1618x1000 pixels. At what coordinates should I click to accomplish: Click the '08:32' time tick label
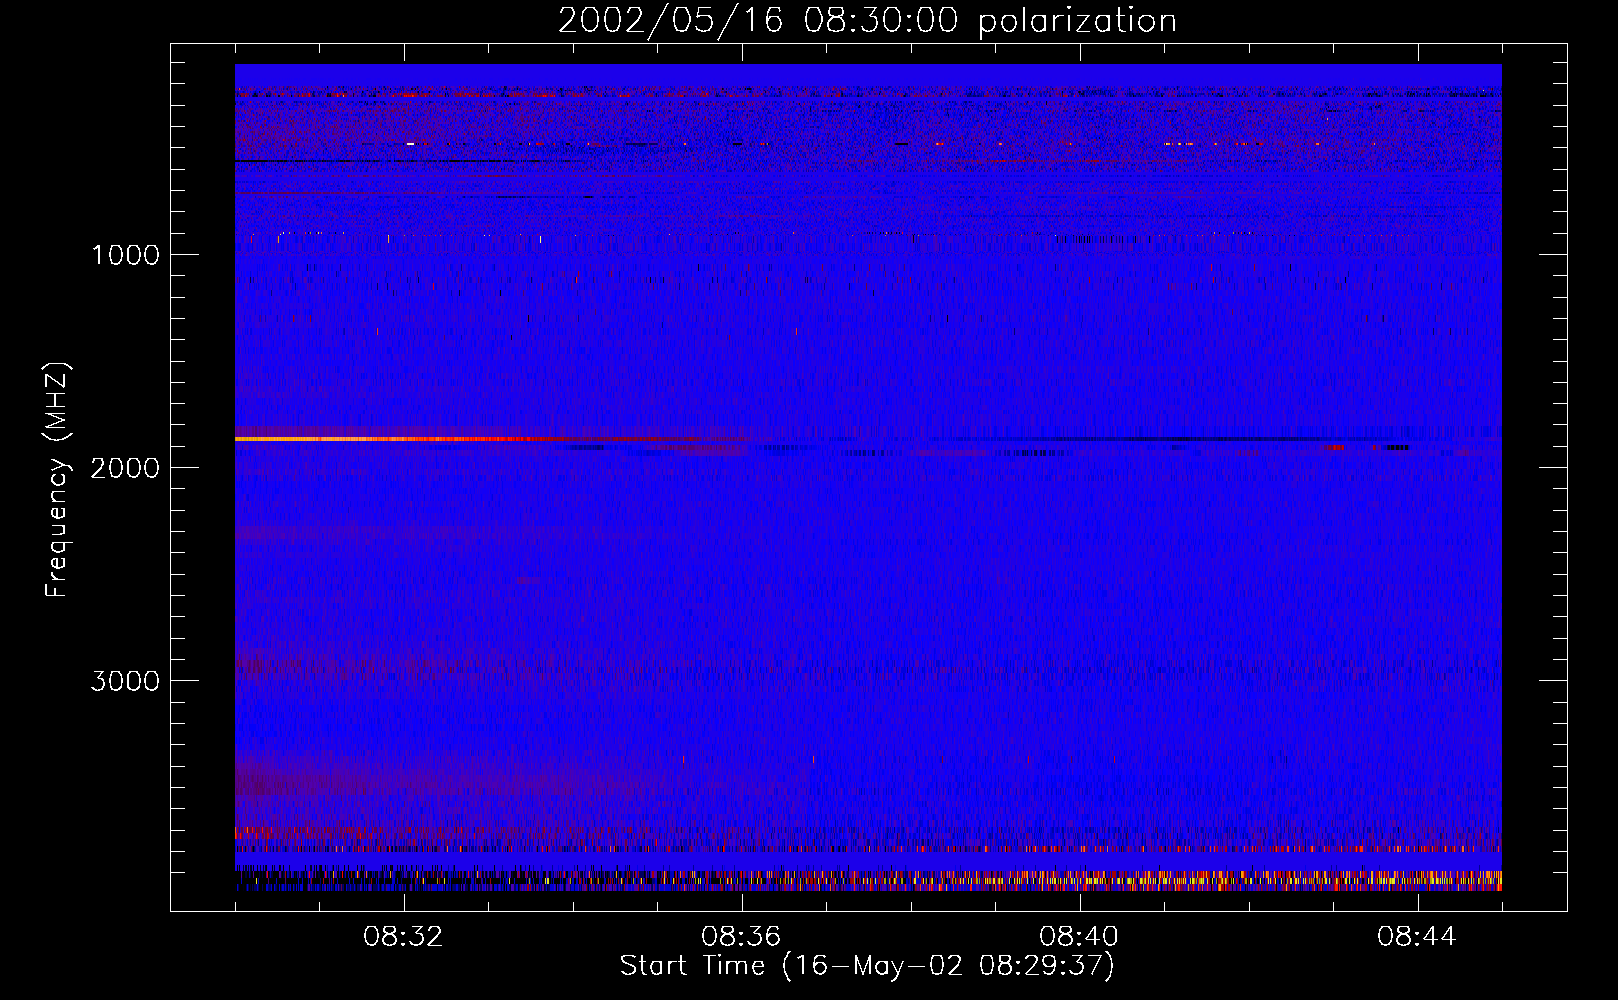[403, 937]
